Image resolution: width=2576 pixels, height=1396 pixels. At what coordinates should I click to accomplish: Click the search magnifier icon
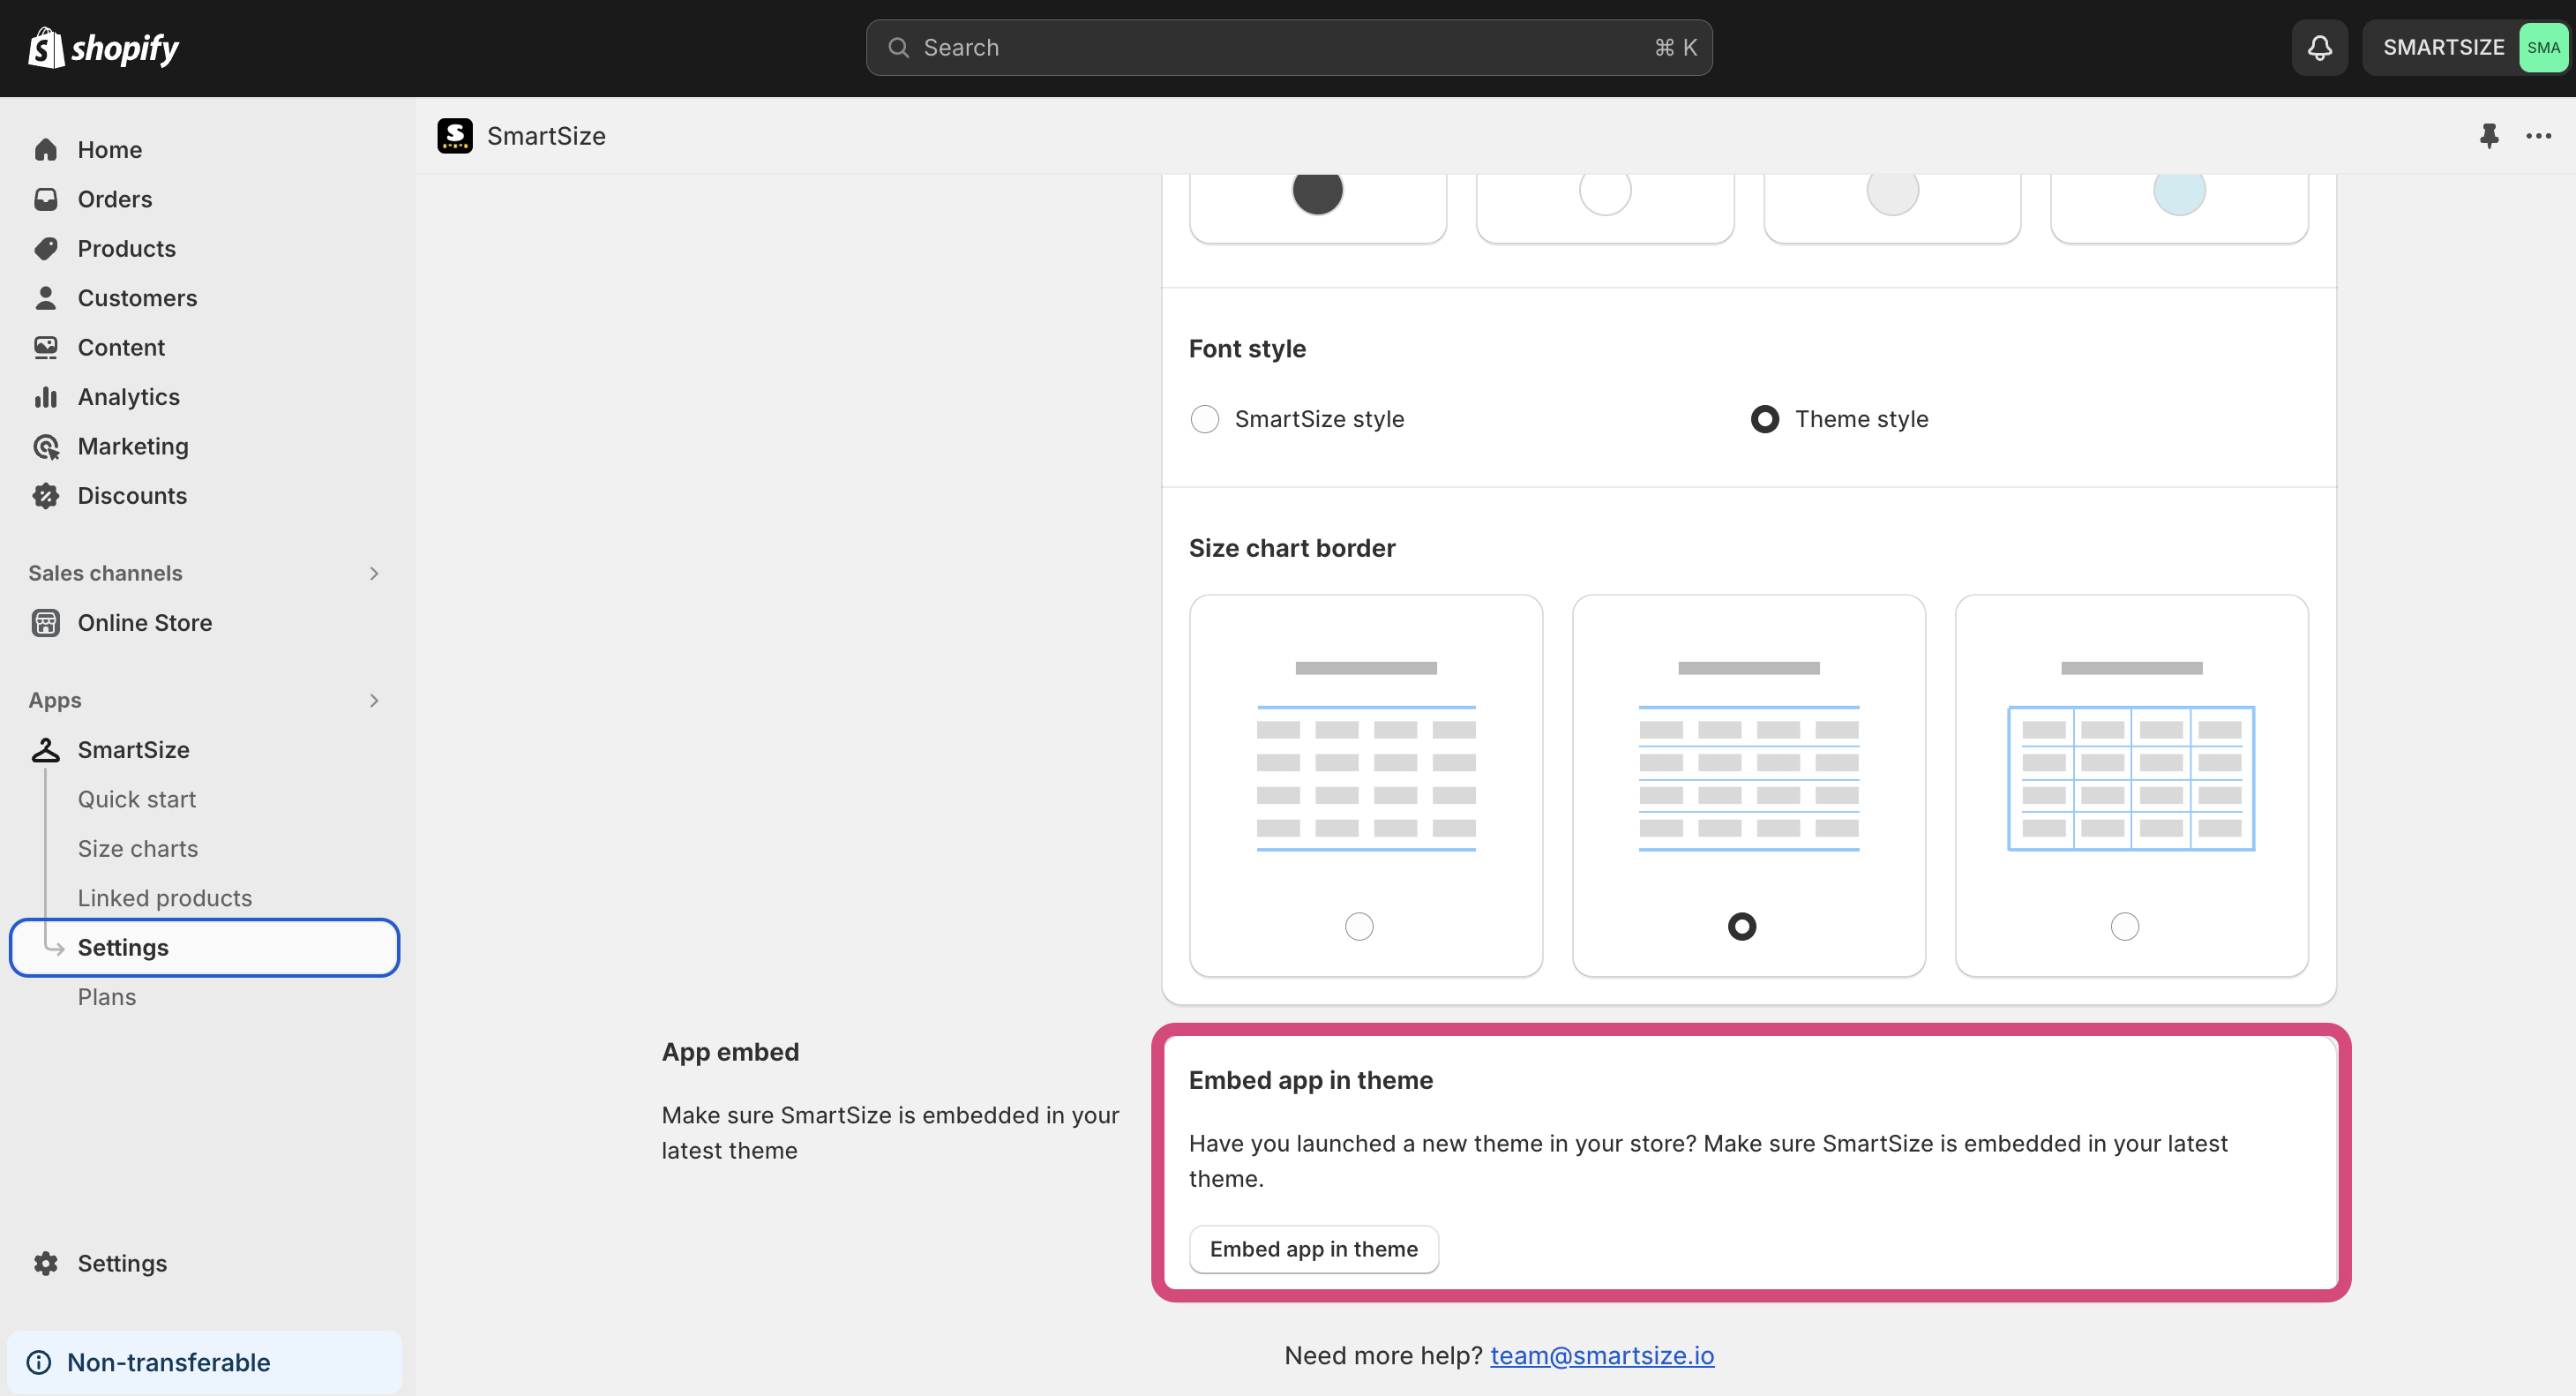pyautogui.click(x=898, y=47)
